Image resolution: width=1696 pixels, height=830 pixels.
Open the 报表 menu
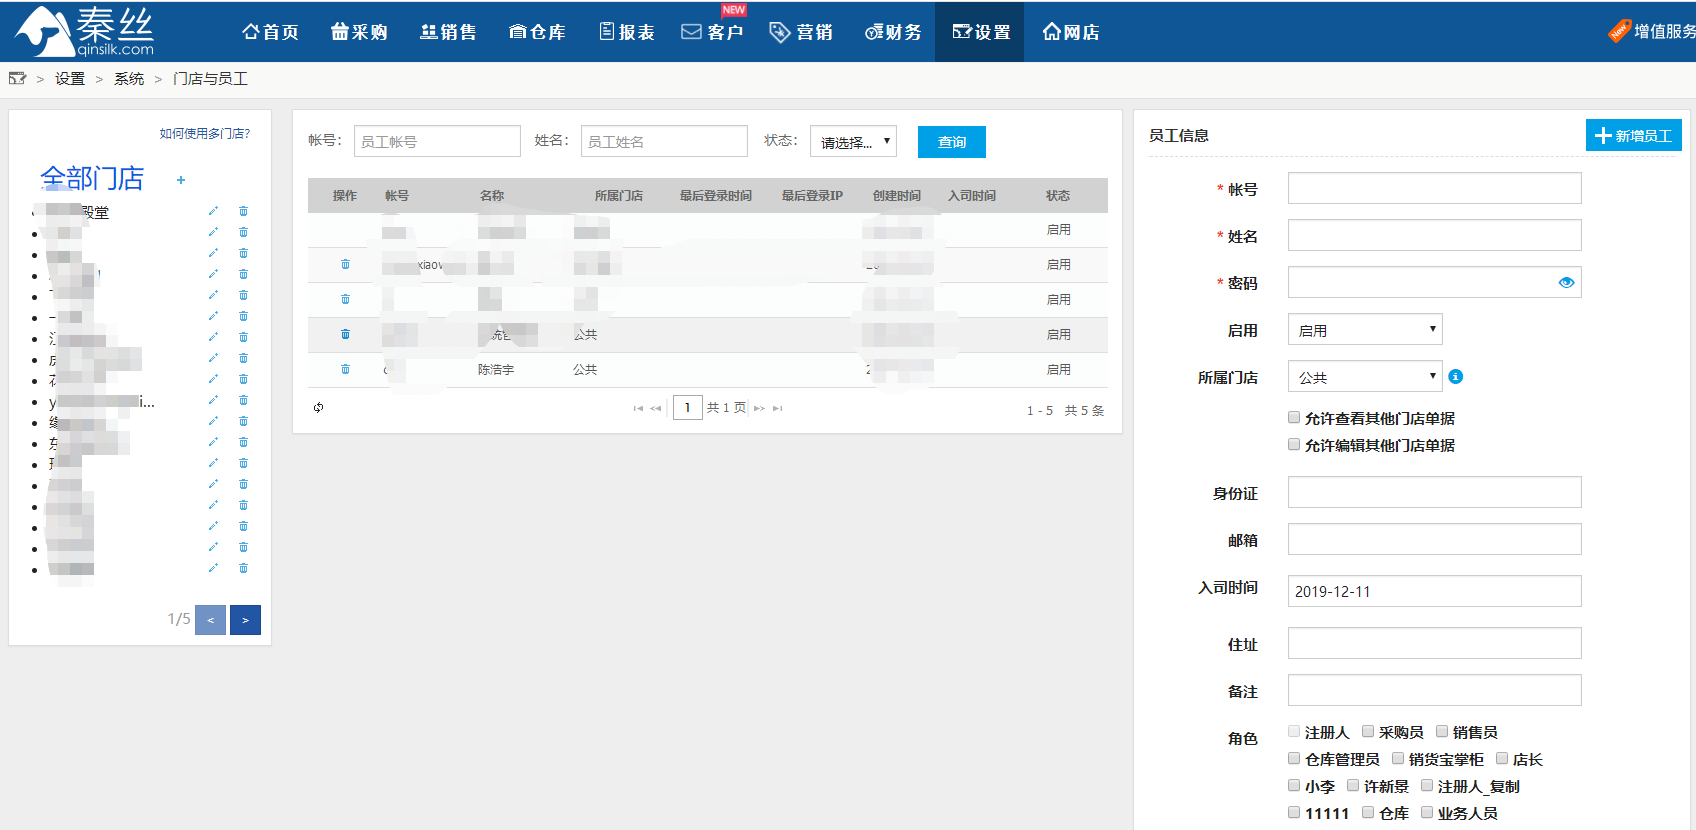pos(627,32)
